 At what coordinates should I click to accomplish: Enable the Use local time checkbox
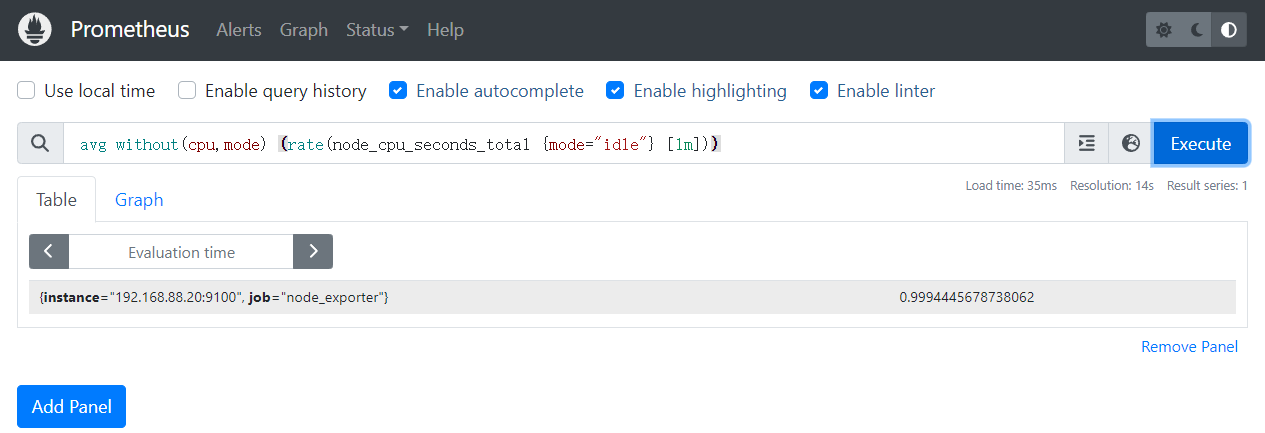tap(27, 91)
